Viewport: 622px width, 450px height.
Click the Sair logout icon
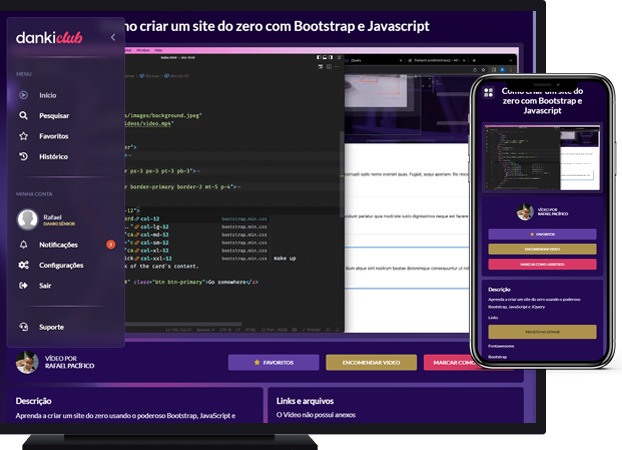pos(23,285)
